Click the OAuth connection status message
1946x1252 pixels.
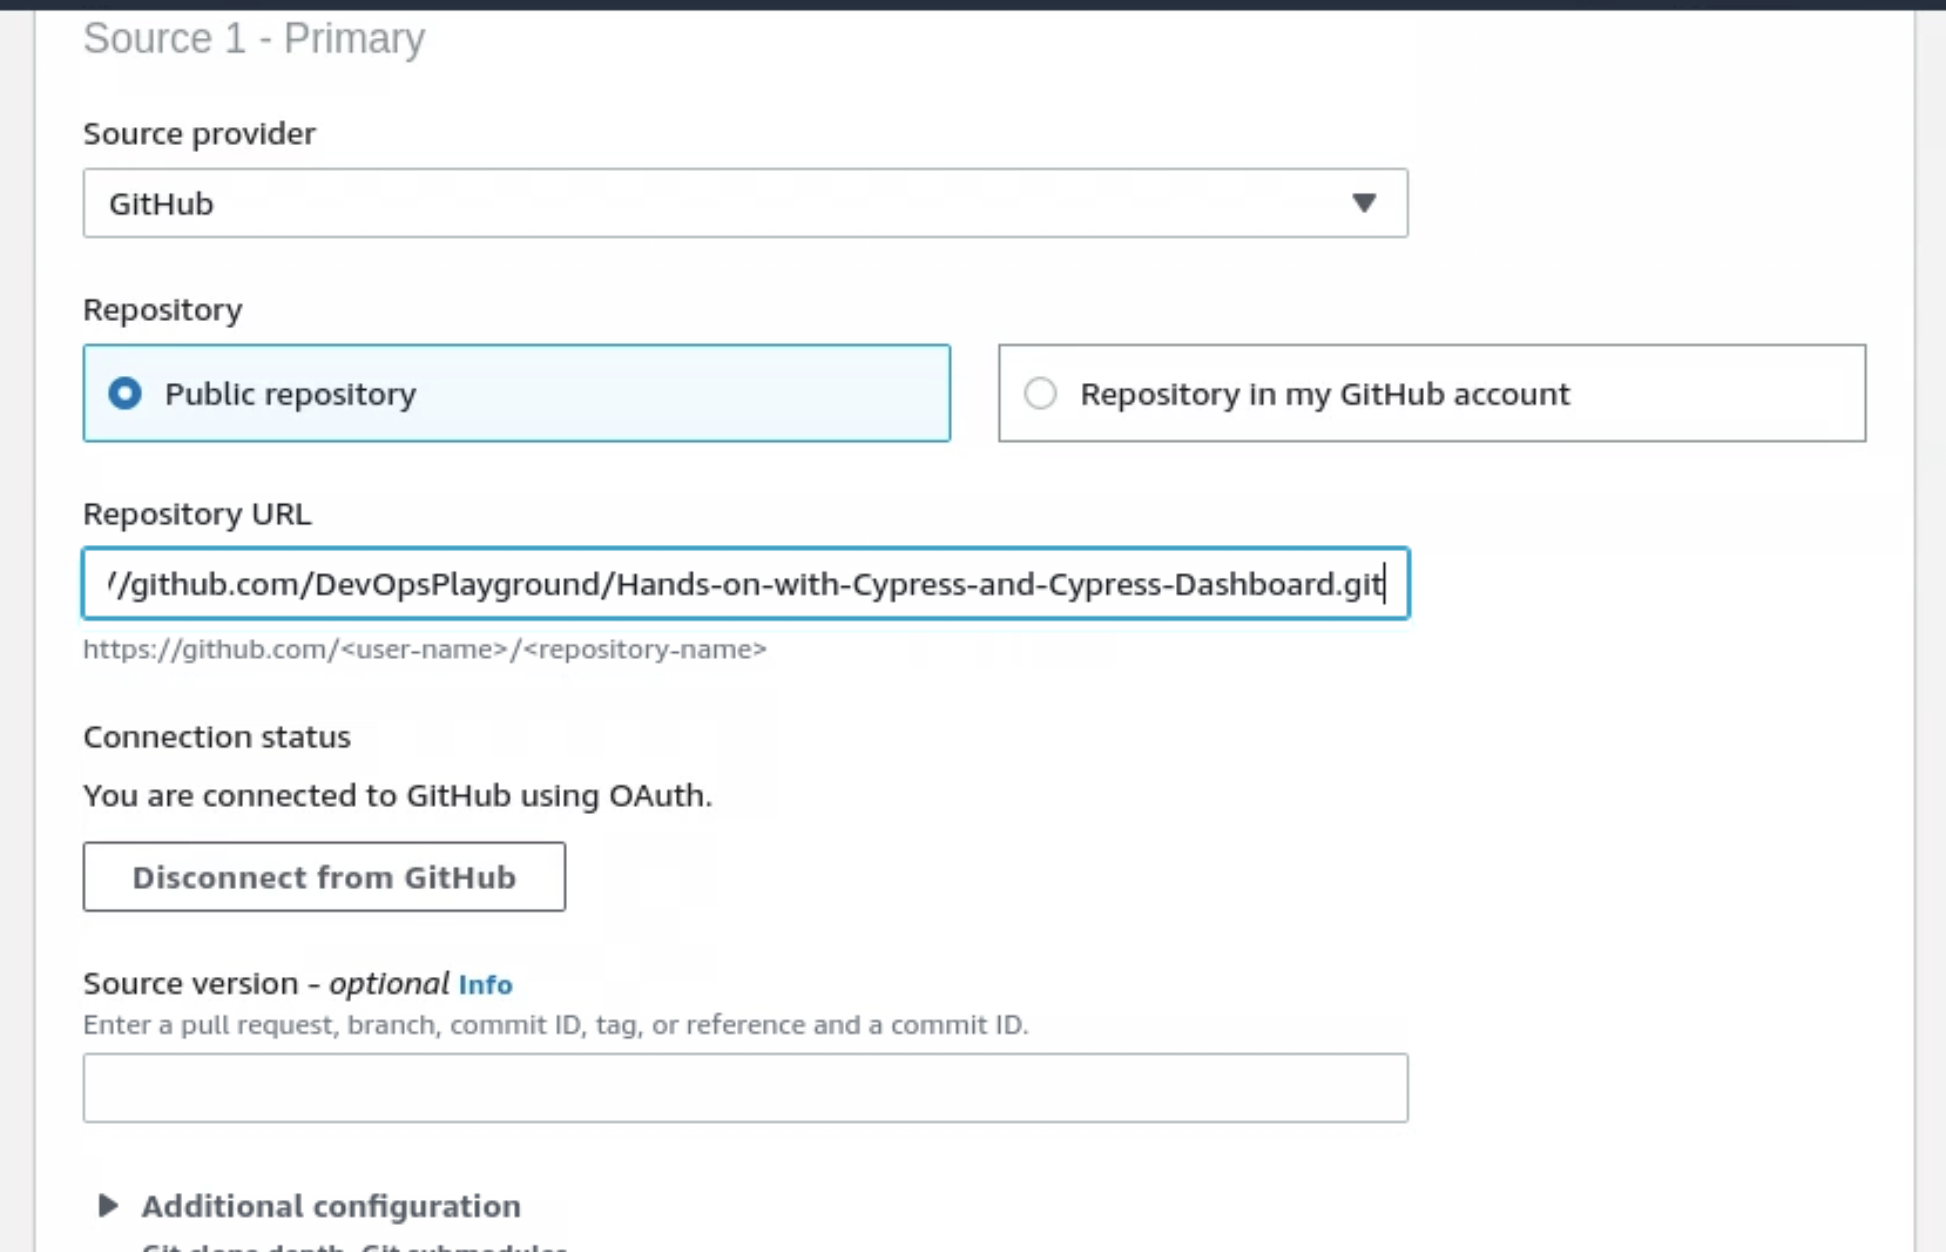(397, 795)
